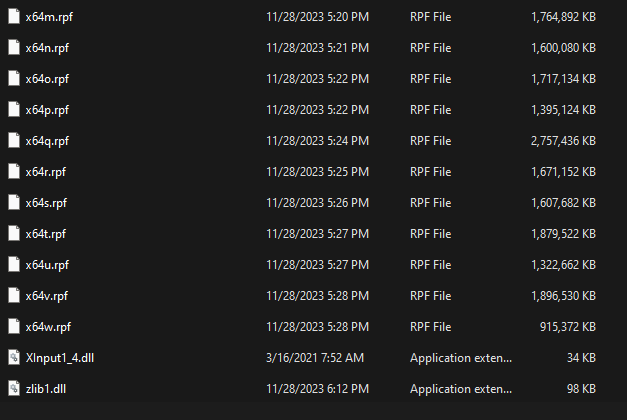Click the x64p.rpf file name

(46, 110)
